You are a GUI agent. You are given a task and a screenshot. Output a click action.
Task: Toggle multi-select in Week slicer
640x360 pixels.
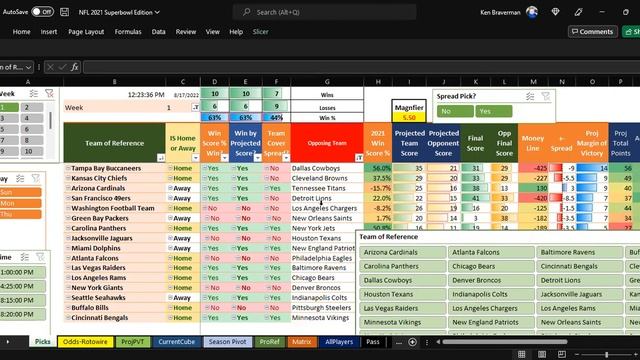[33, 93]
